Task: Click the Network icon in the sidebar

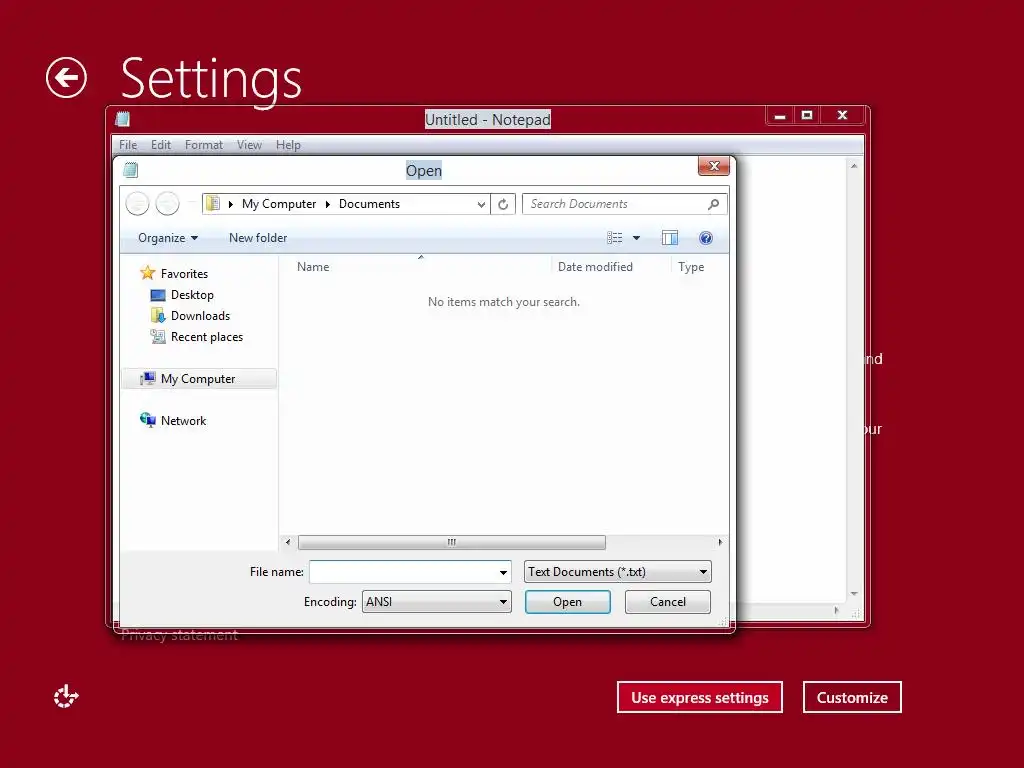Action: (x=148, y=420)
